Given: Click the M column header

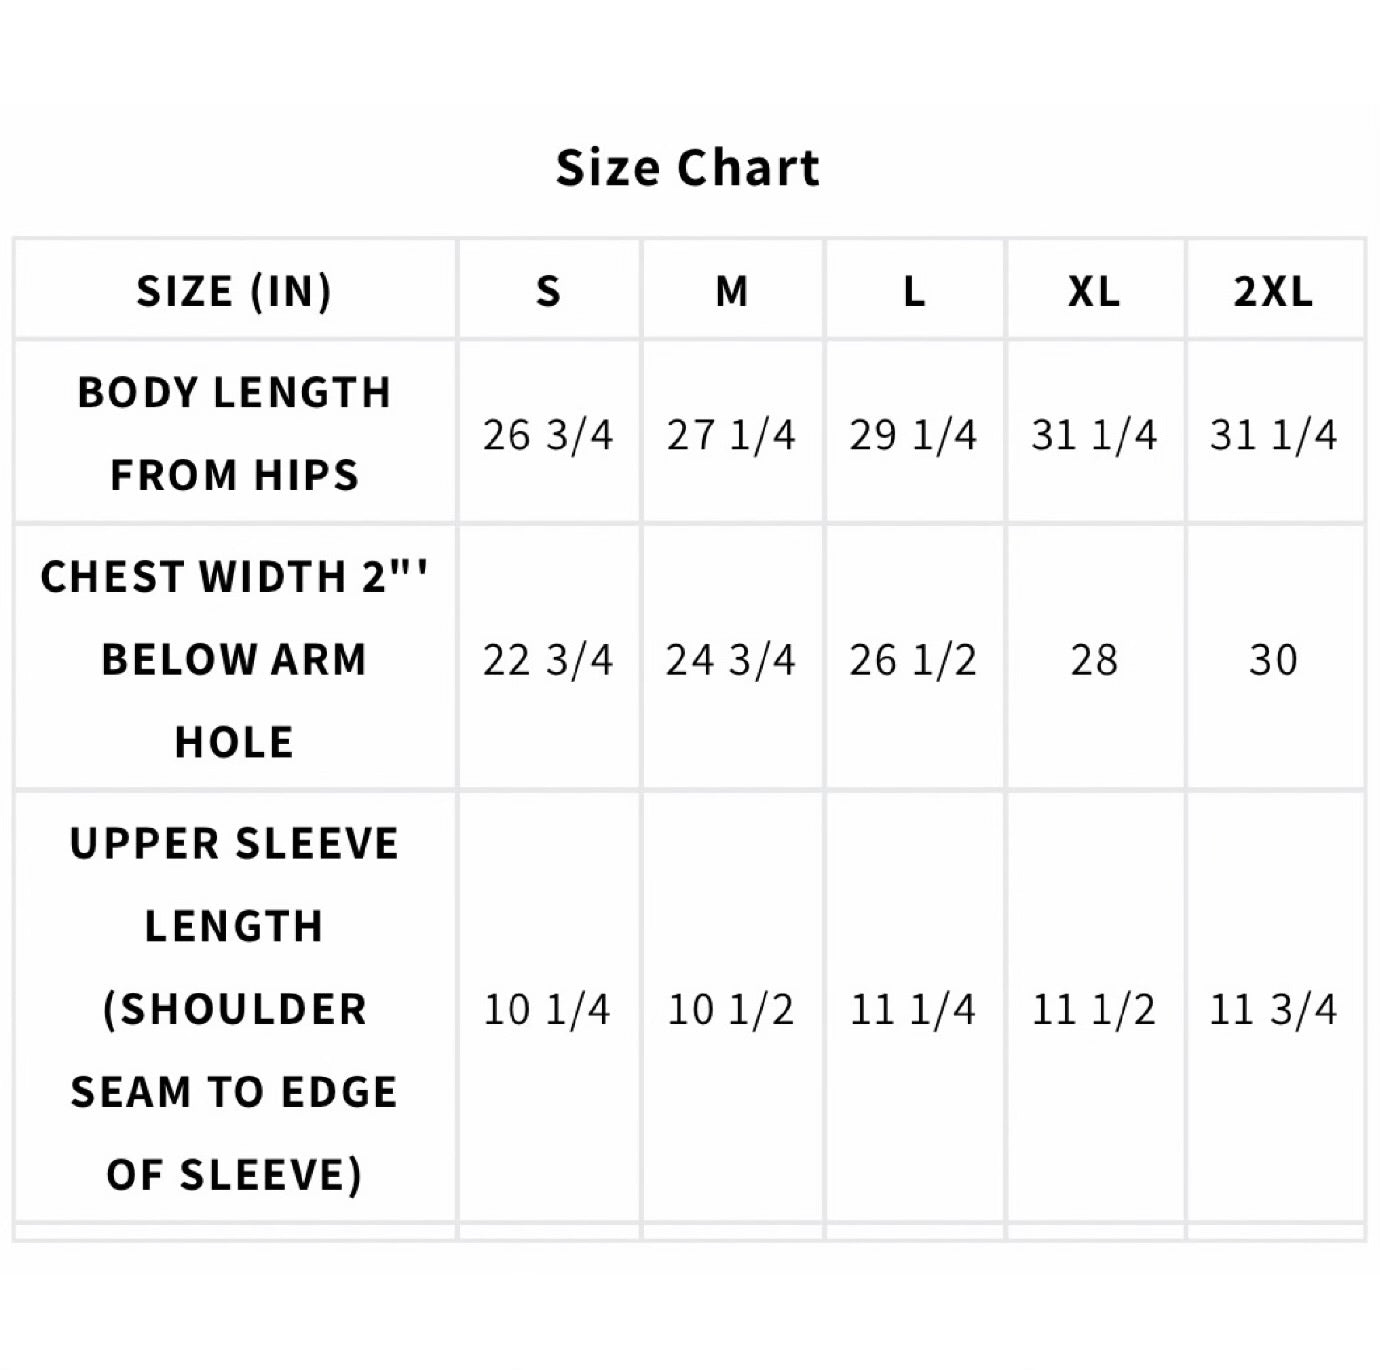Looking at the screenshot, I should tap(731, 291).
